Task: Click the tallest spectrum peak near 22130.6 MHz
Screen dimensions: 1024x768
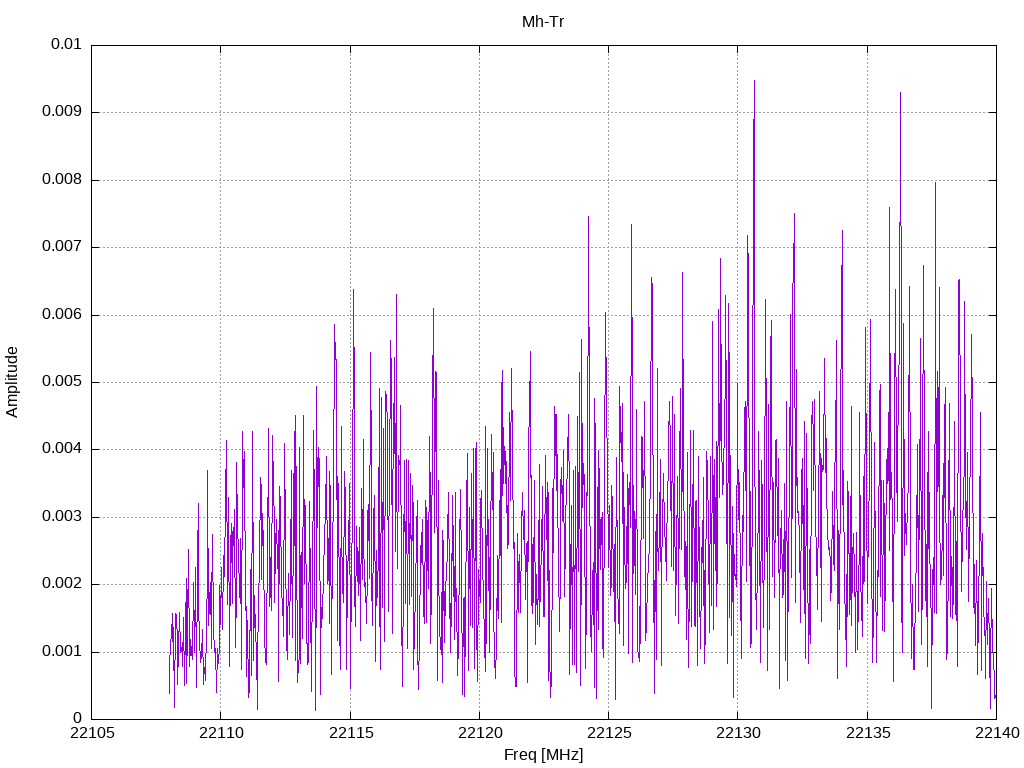Action: click(754, 81)
